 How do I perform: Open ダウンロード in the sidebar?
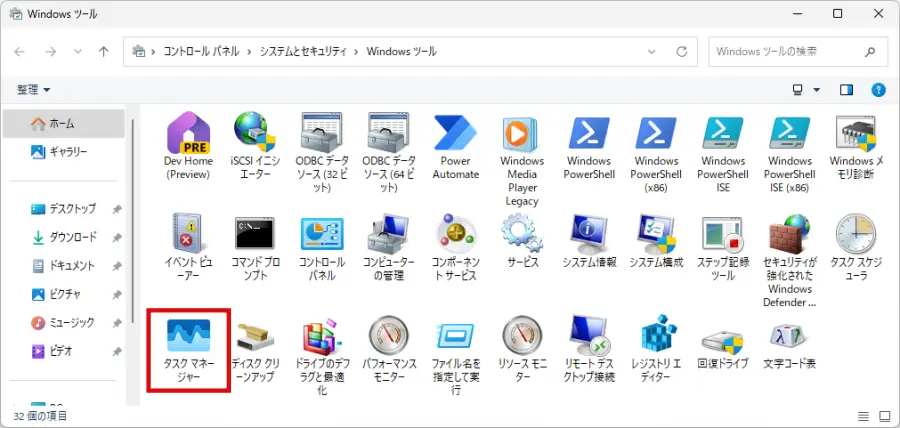(x=63, y=237)
